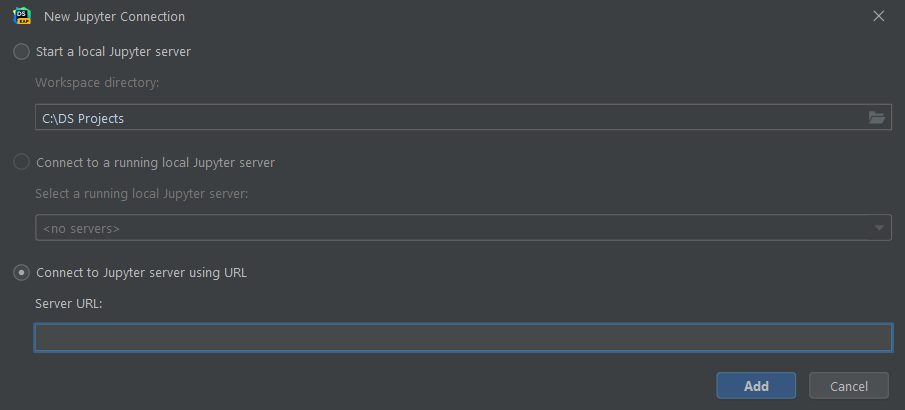Click the Server URL caption
The height and width of the screenshot is (410, 905).
point(69,303)
